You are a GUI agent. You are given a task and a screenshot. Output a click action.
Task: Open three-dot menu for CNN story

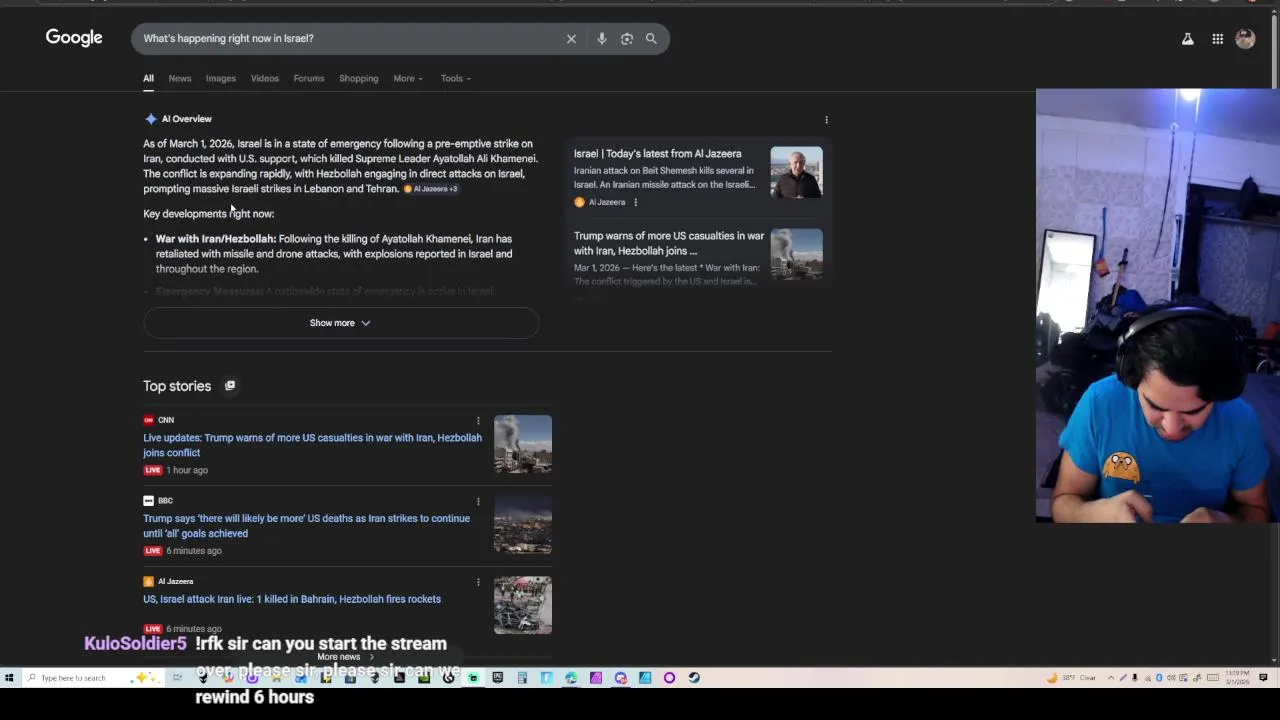point(478,421)
